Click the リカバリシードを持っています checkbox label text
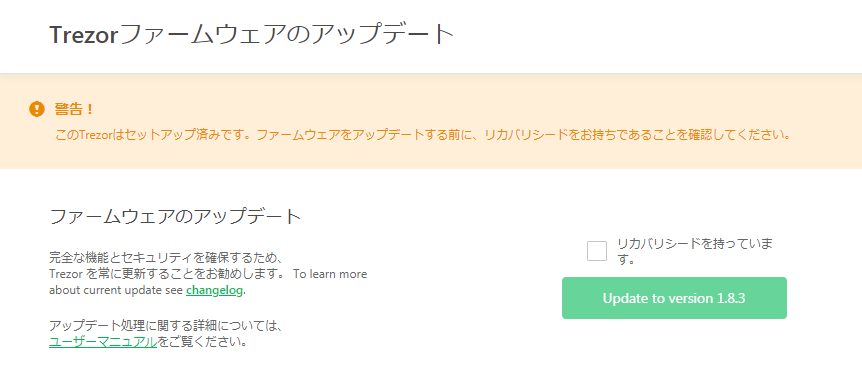862x379 pixels. point(695,251)
